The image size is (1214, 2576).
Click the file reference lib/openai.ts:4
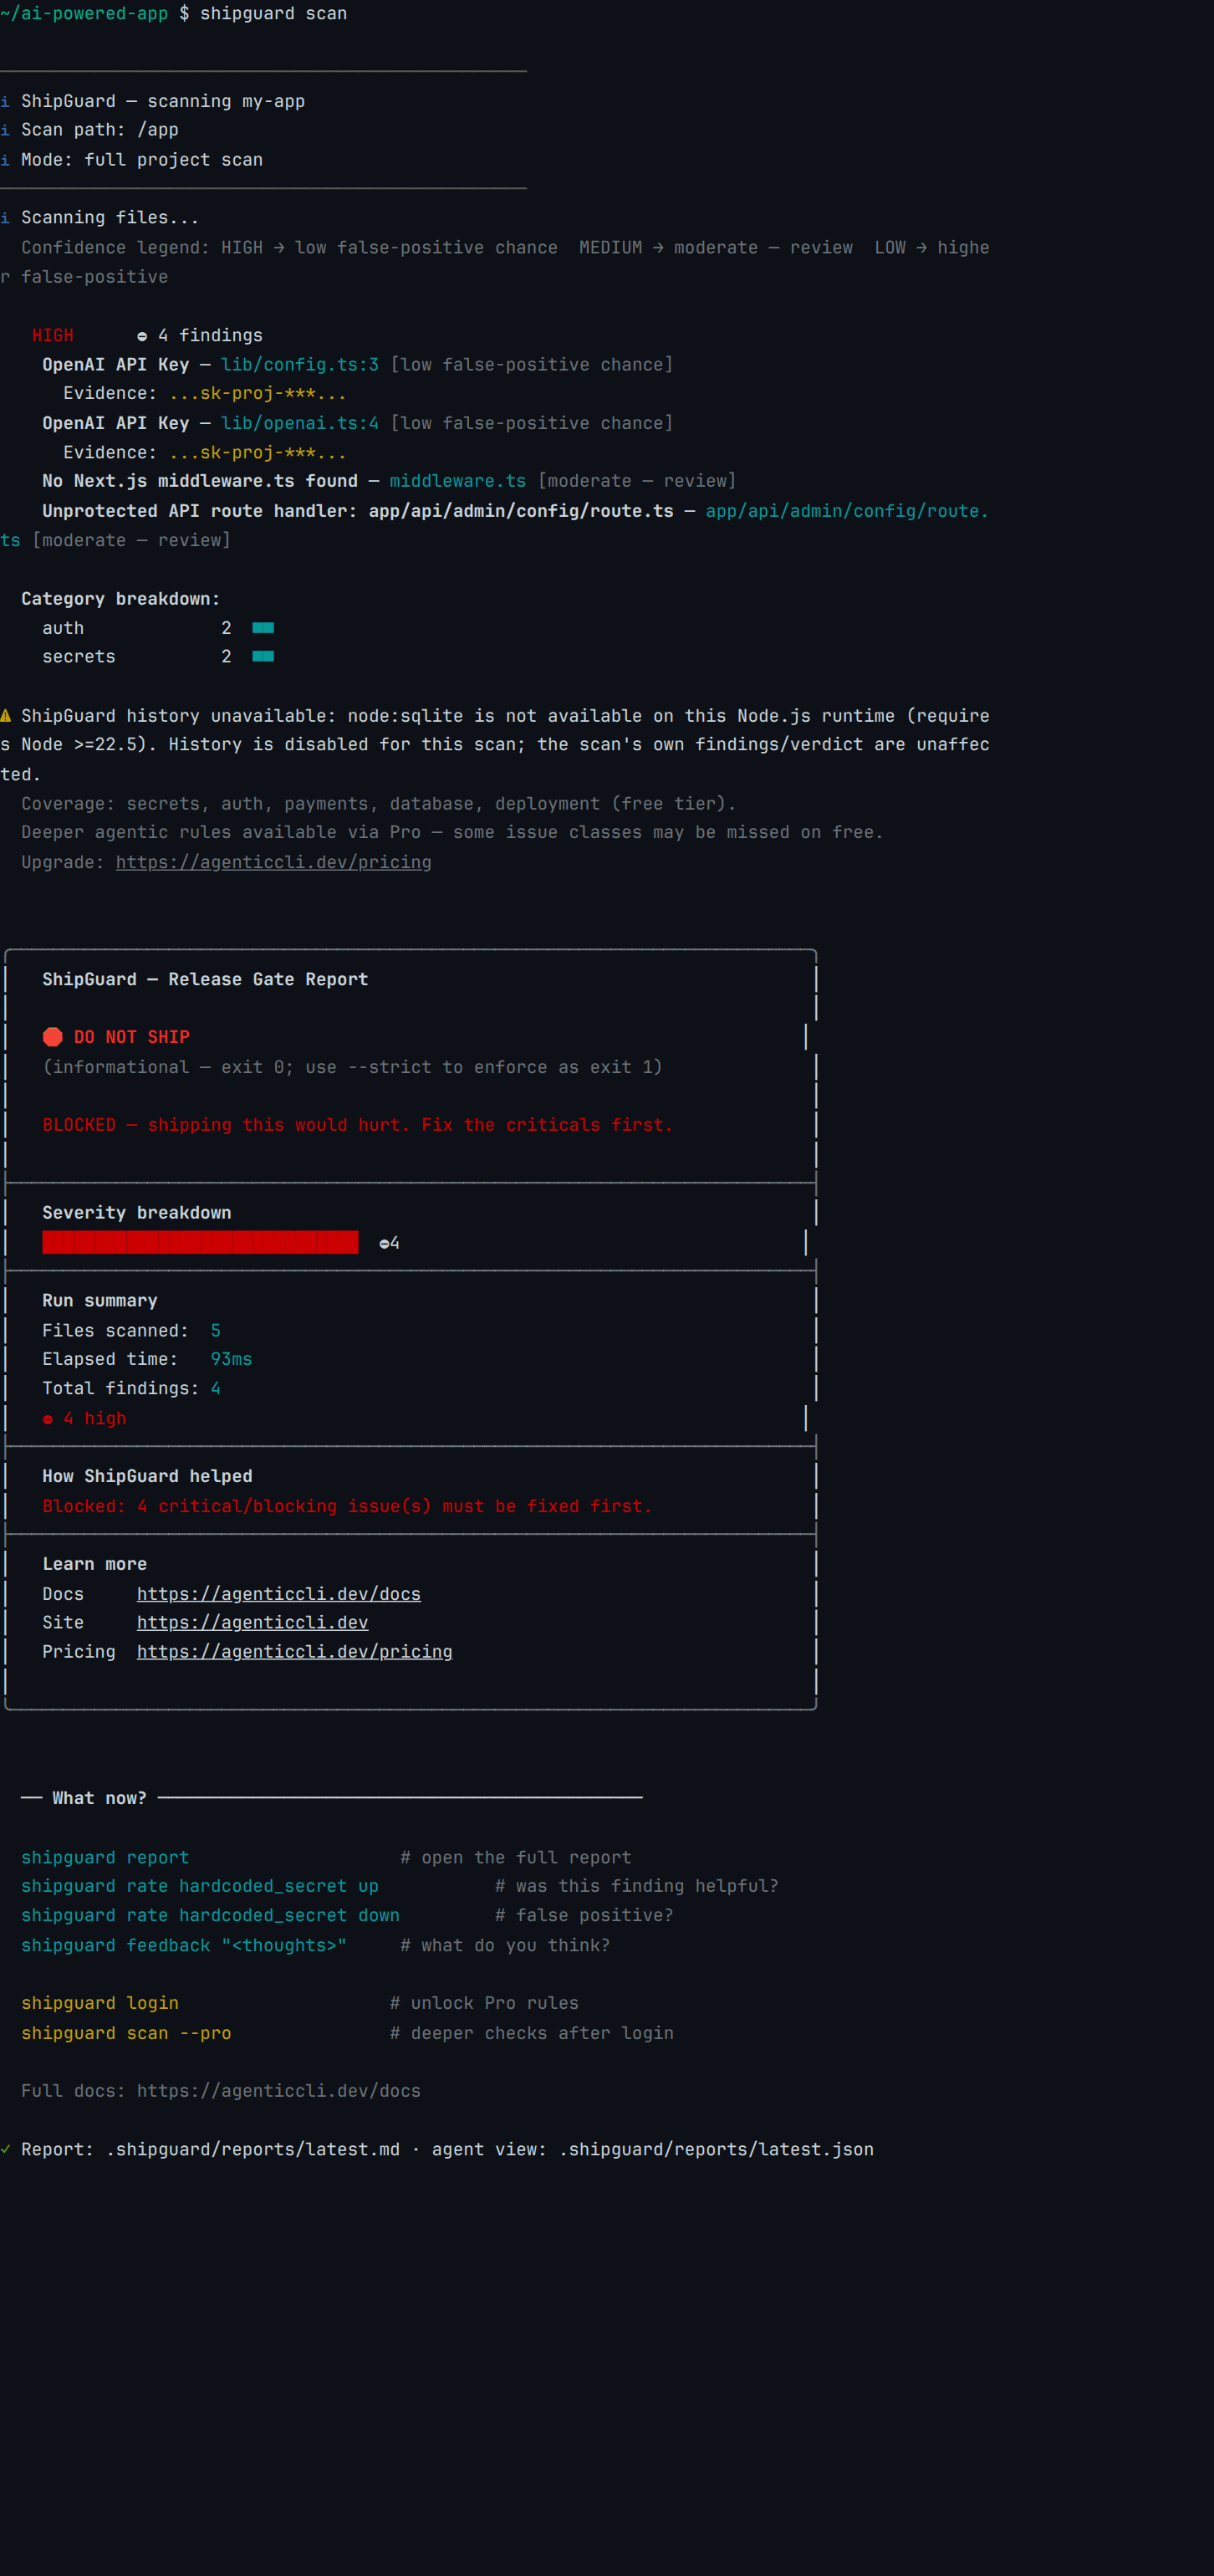(x=300, y=423)
